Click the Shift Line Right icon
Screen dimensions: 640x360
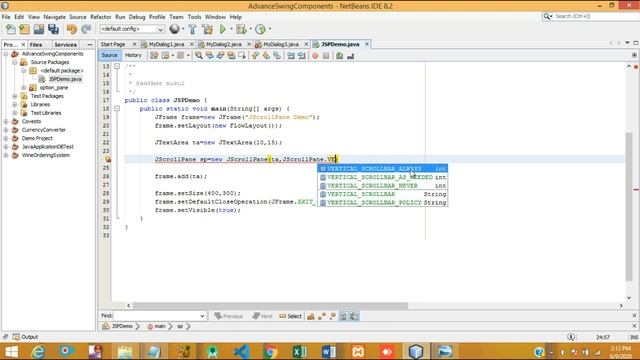302,56
